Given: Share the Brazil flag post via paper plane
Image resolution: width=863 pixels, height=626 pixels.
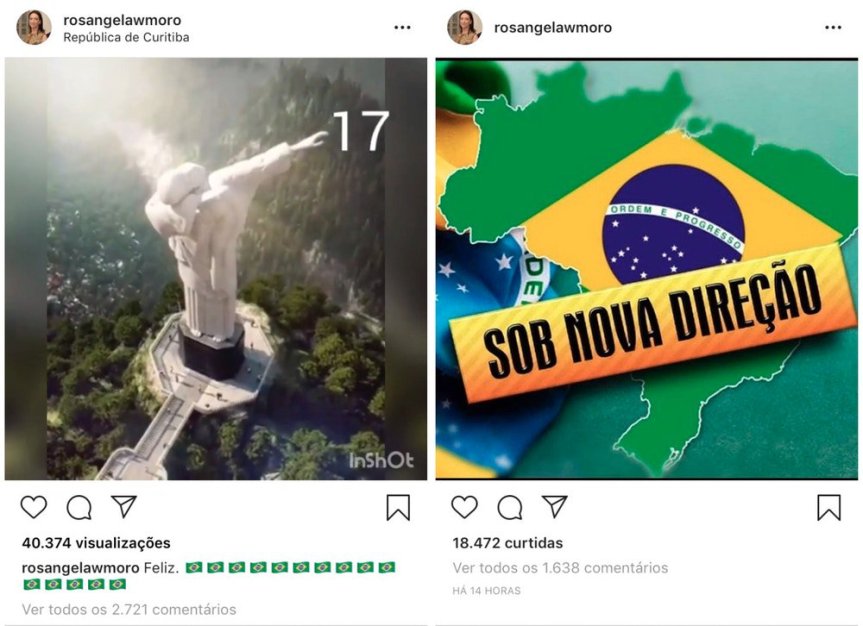Looking at the screenshot, I should tap(555, 507).
